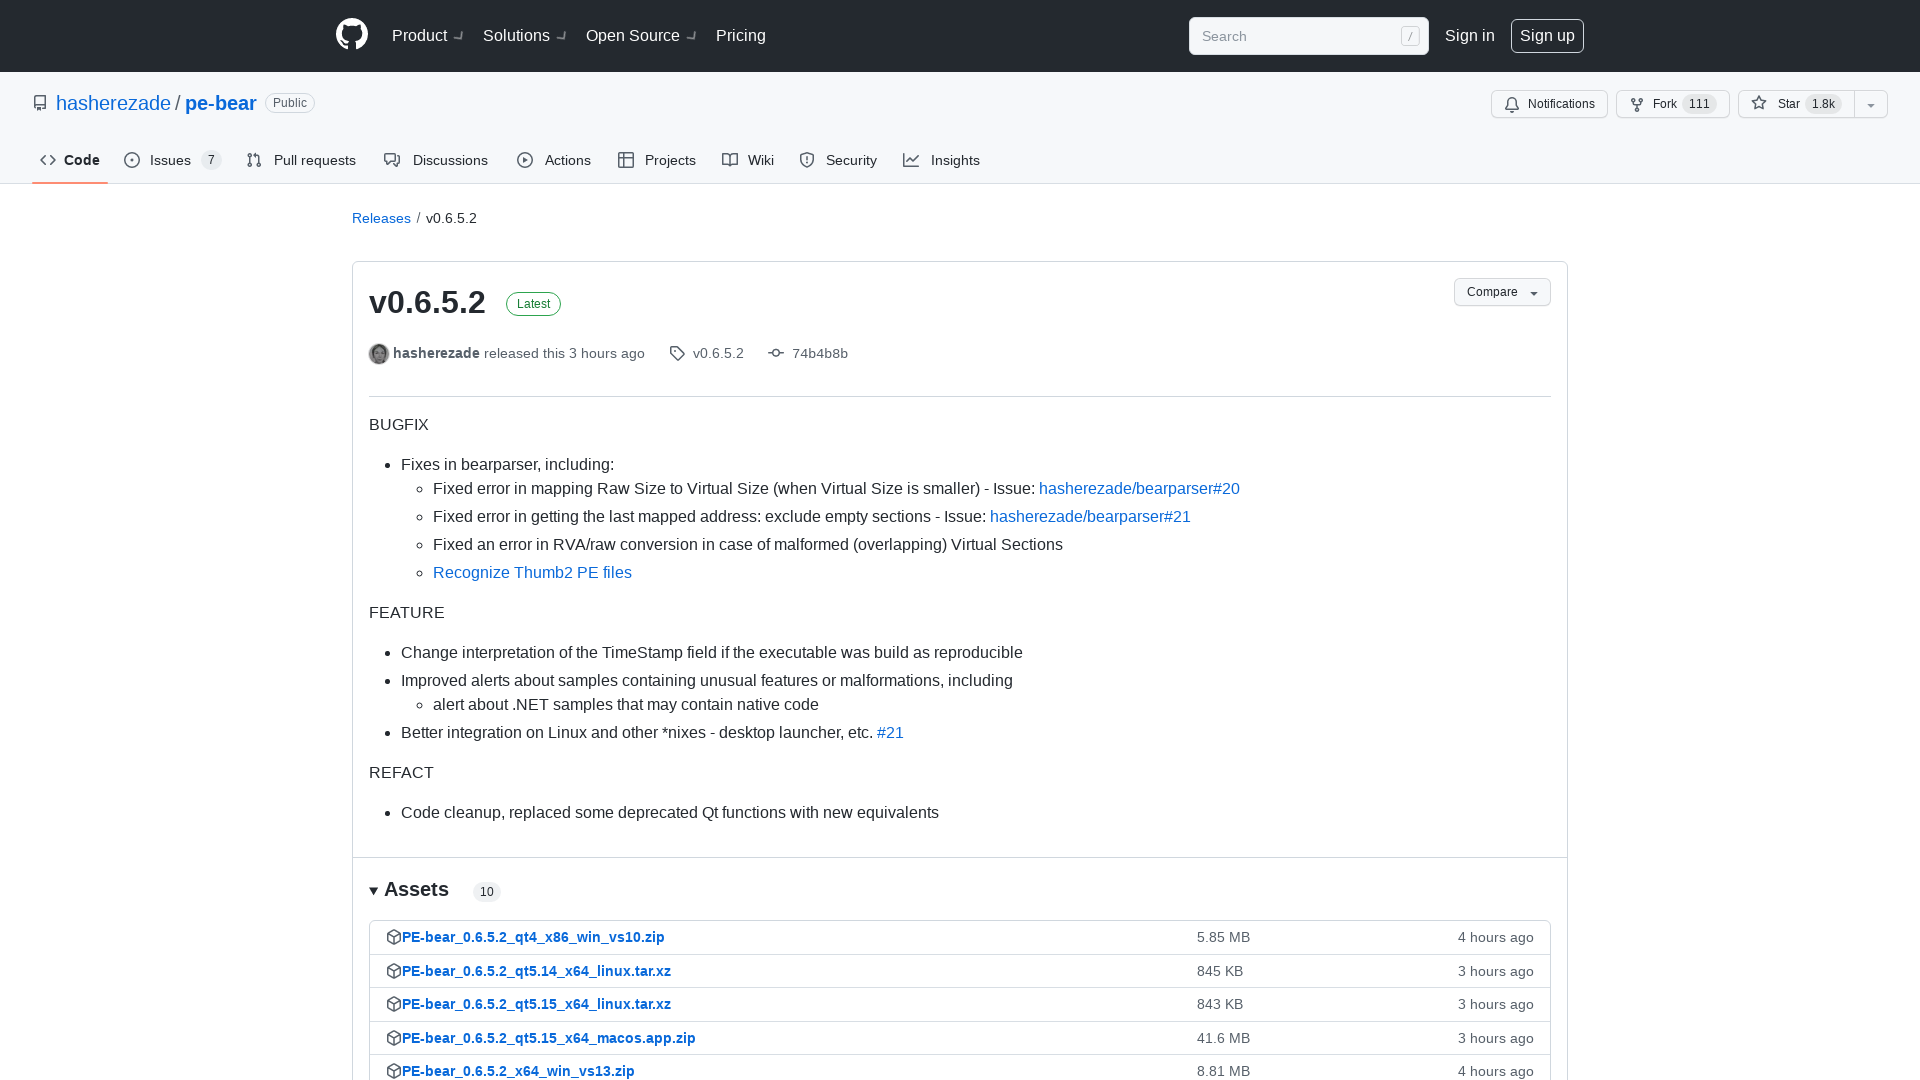The height and width of the screenshot is (1080, 1920).
Task: Click the fork count 111
Action: 1699,104
